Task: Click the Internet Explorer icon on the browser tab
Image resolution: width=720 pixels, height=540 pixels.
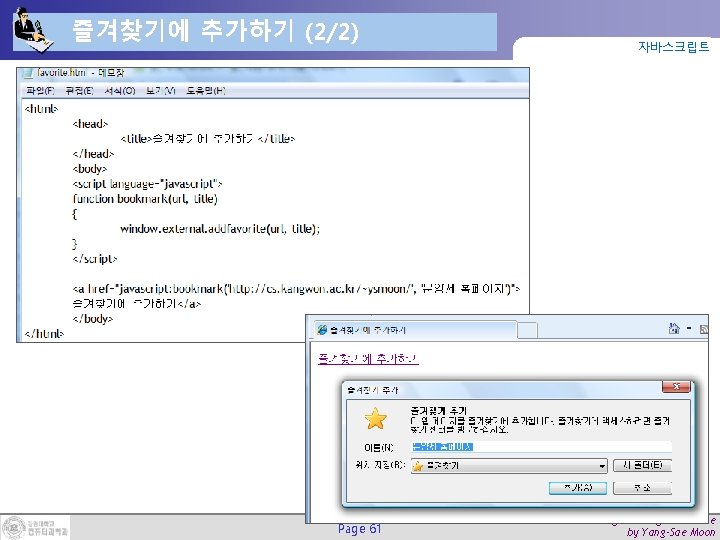Action: click(x=322, y=330)
